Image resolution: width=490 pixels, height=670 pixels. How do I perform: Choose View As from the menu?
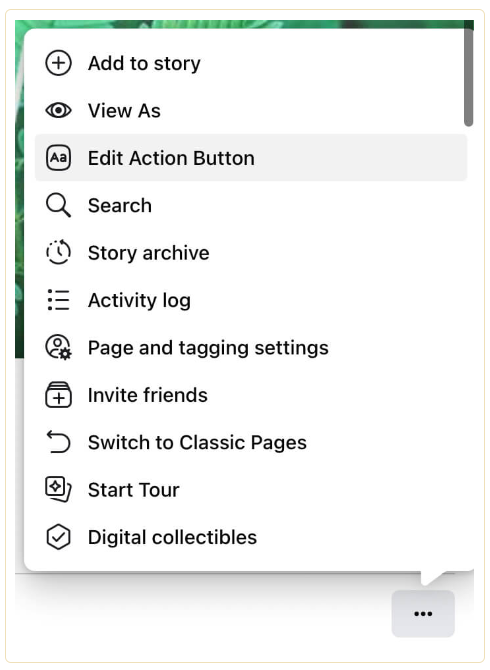click(251, 111)
